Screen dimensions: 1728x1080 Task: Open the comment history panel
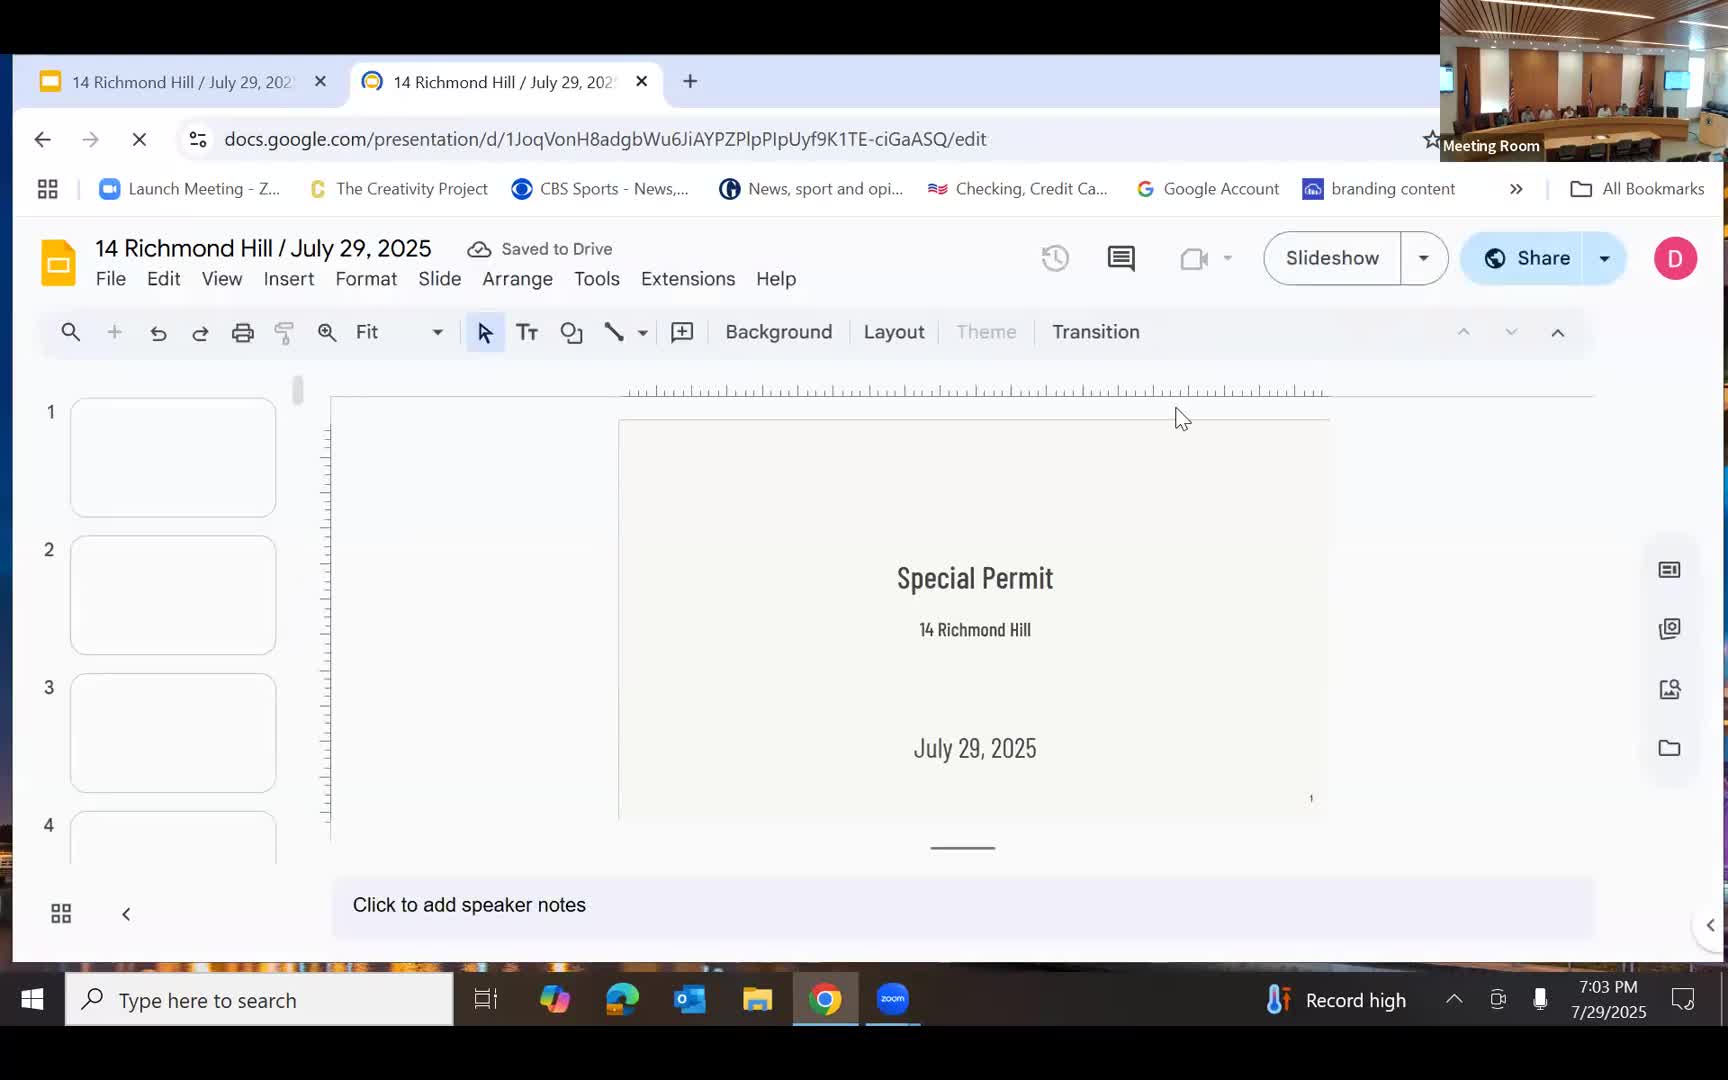click(1121, 258)
